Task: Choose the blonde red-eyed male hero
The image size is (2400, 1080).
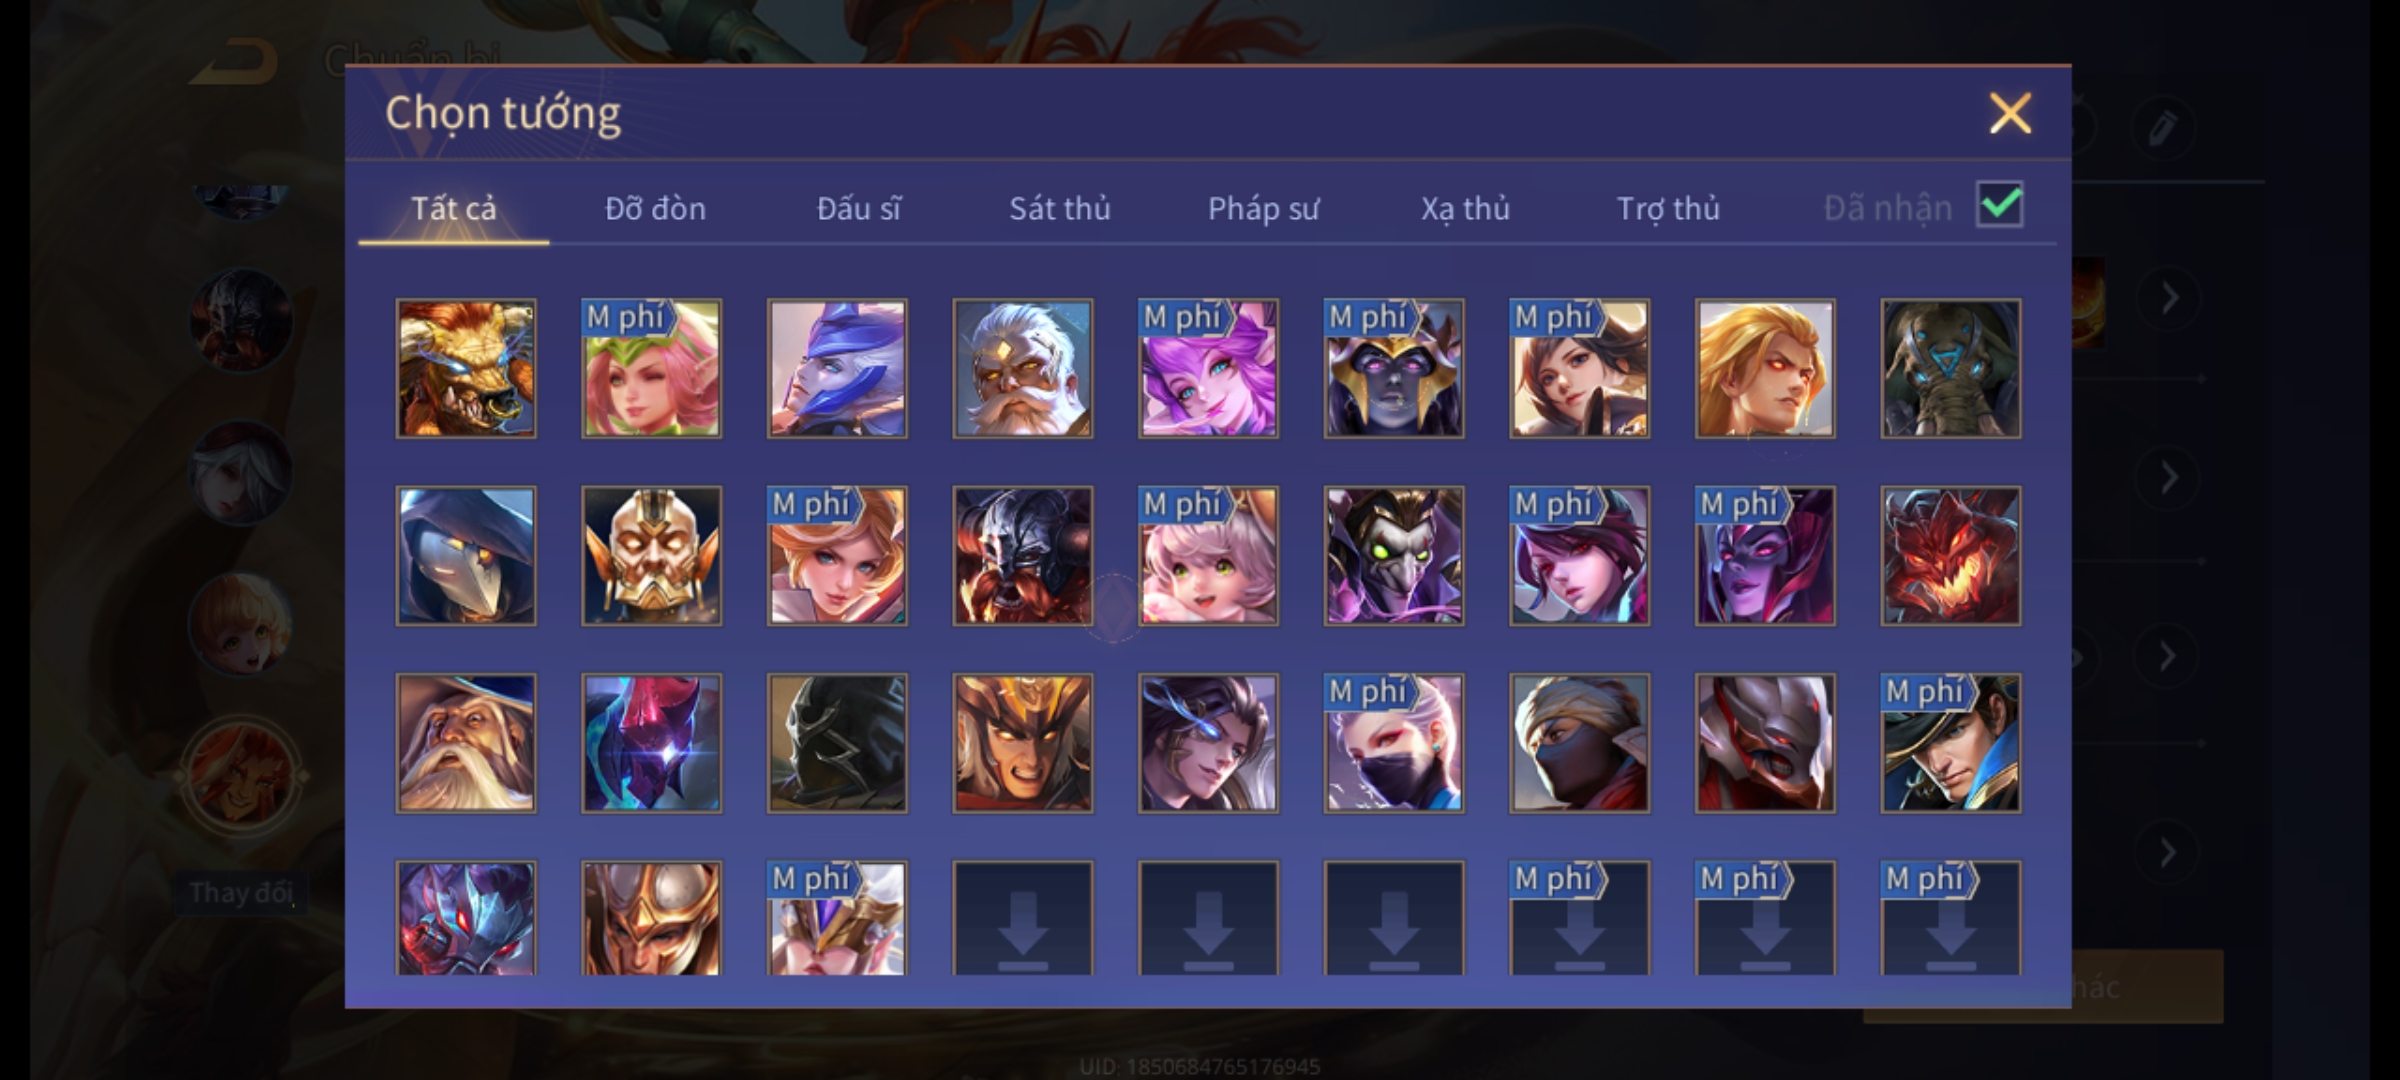Action: 1765,368
